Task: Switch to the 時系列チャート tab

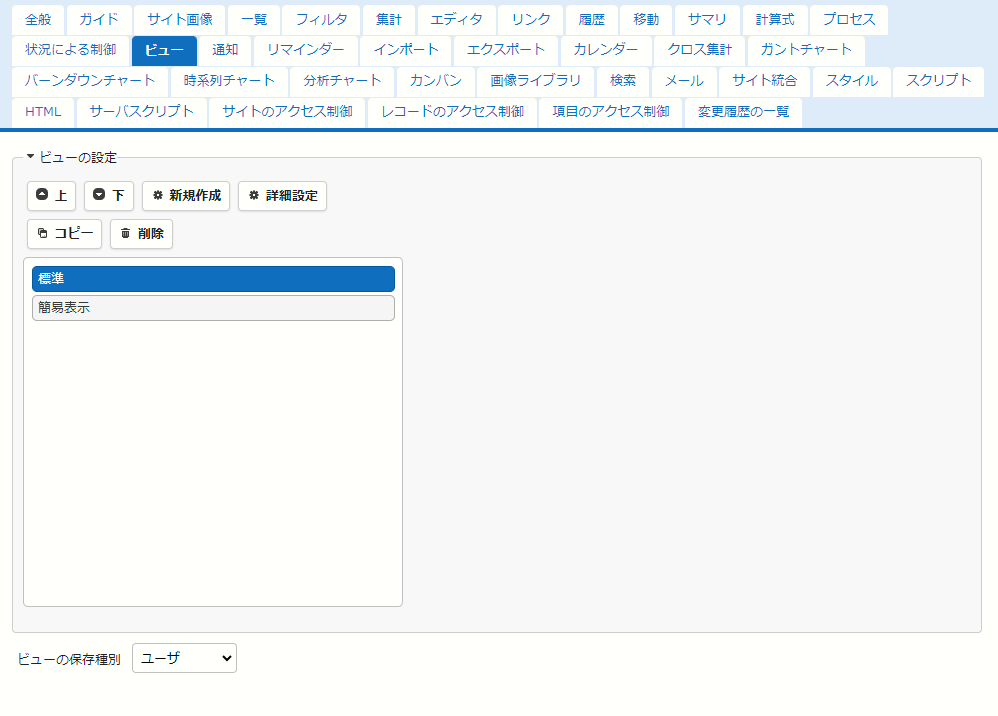Action: pos(229,81)
